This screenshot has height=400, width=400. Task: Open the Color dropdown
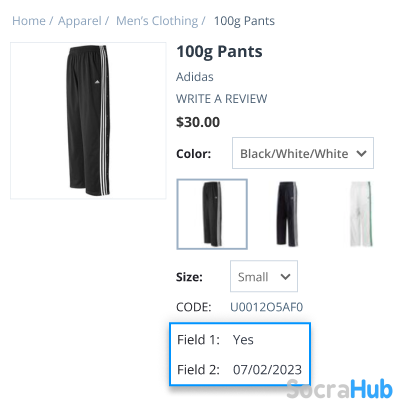pyautogui.click(x=303, y=153)
